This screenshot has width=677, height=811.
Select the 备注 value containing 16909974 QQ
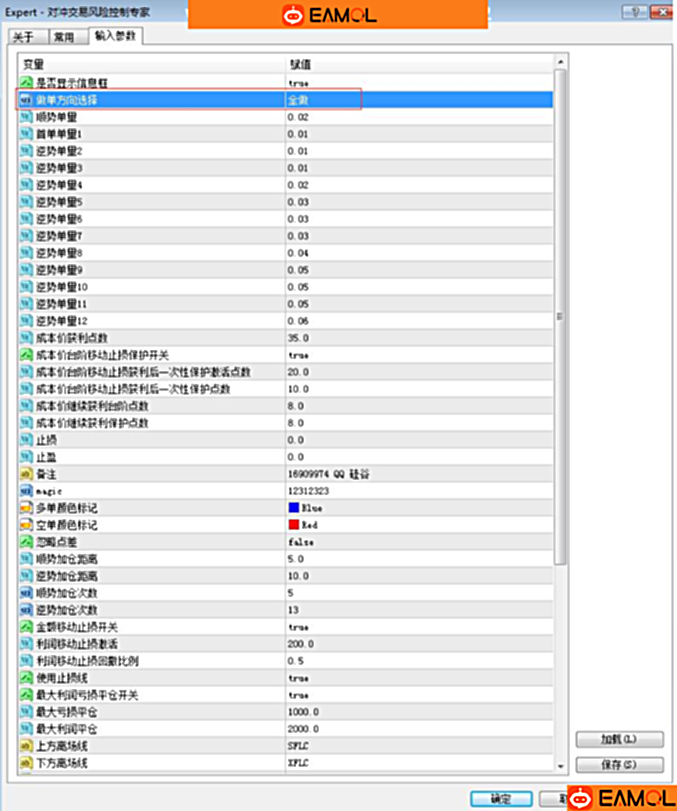click(x=328, y=474)
